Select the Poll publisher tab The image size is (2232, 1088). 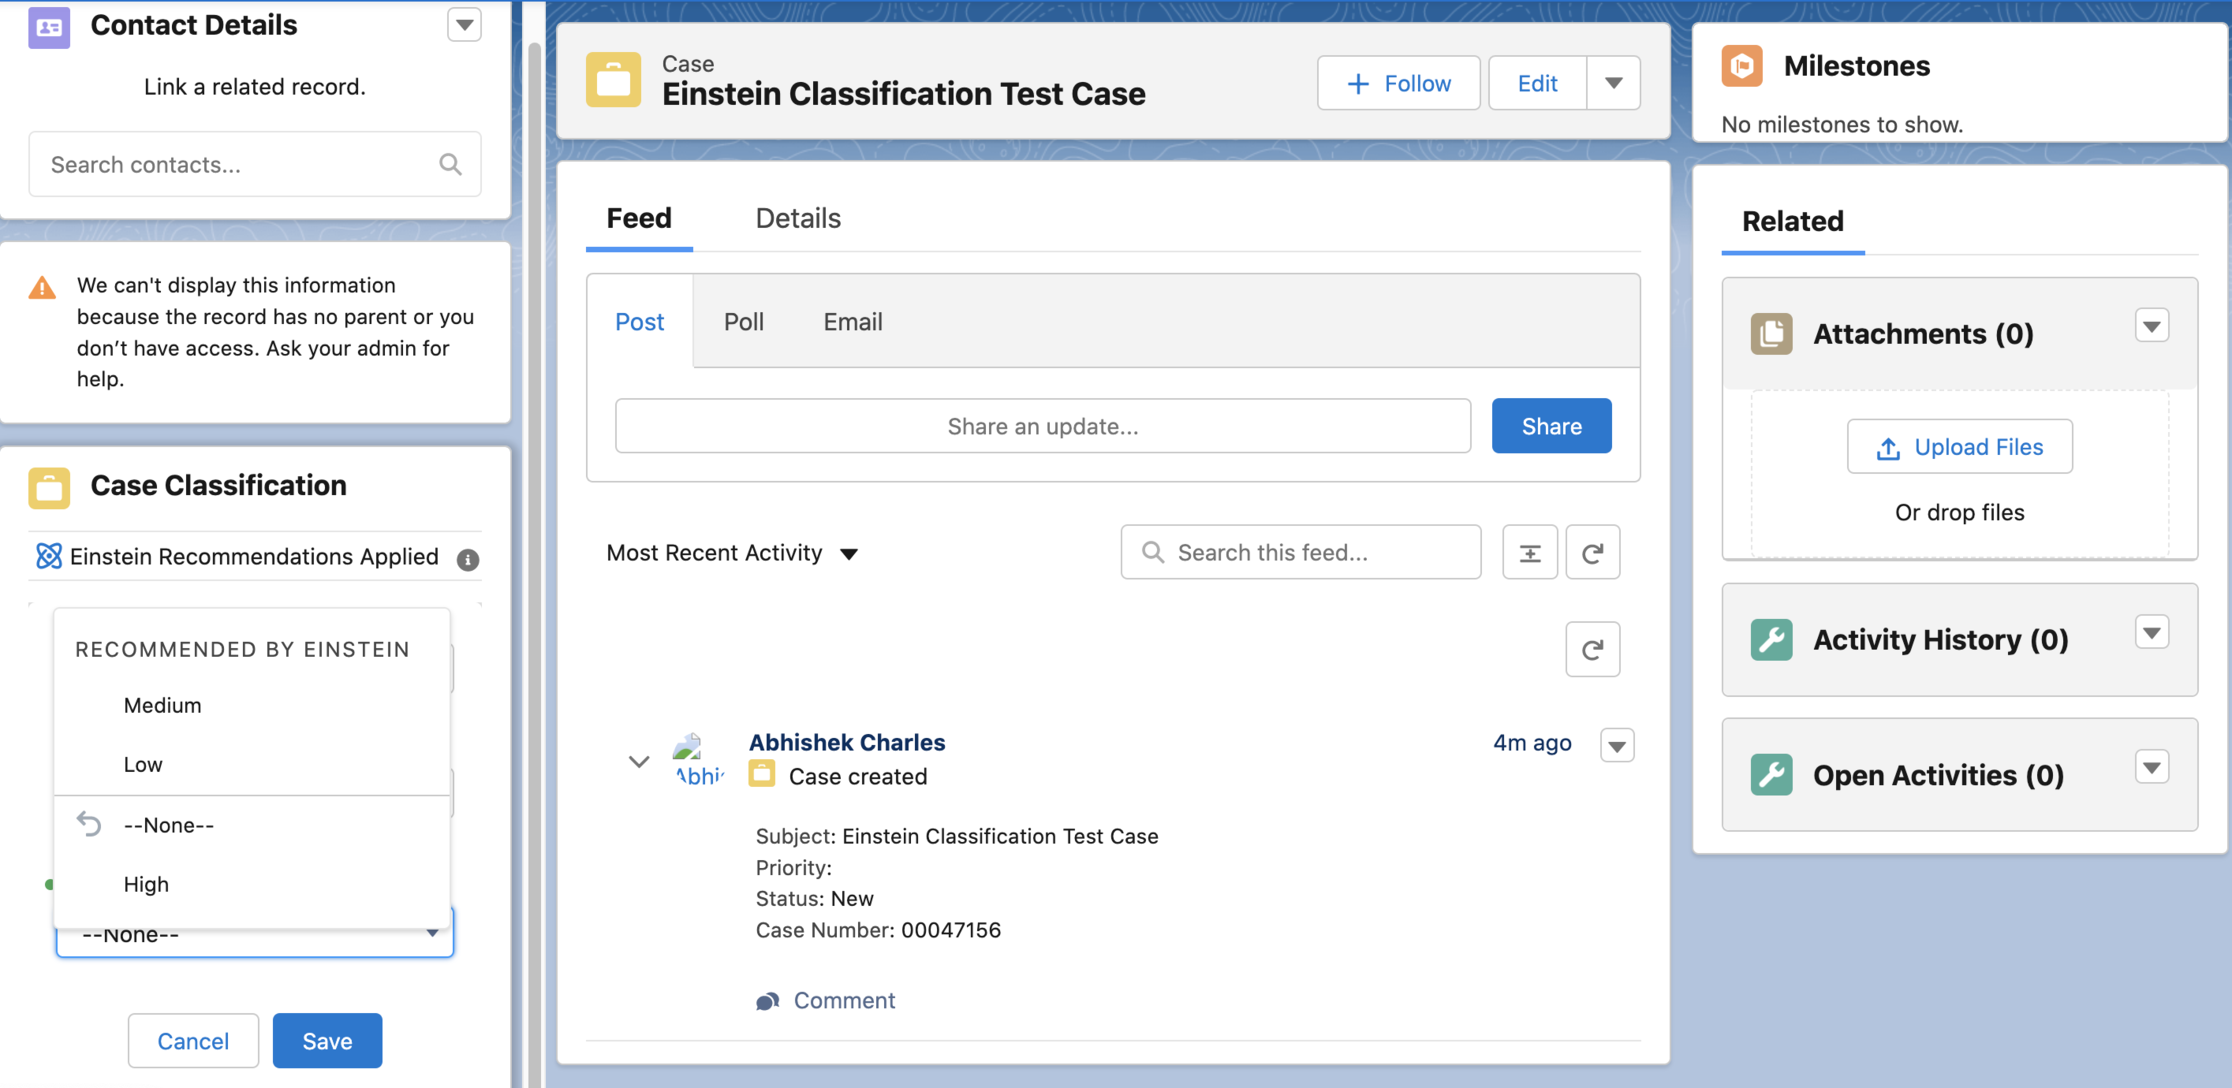tap(743, 322)
